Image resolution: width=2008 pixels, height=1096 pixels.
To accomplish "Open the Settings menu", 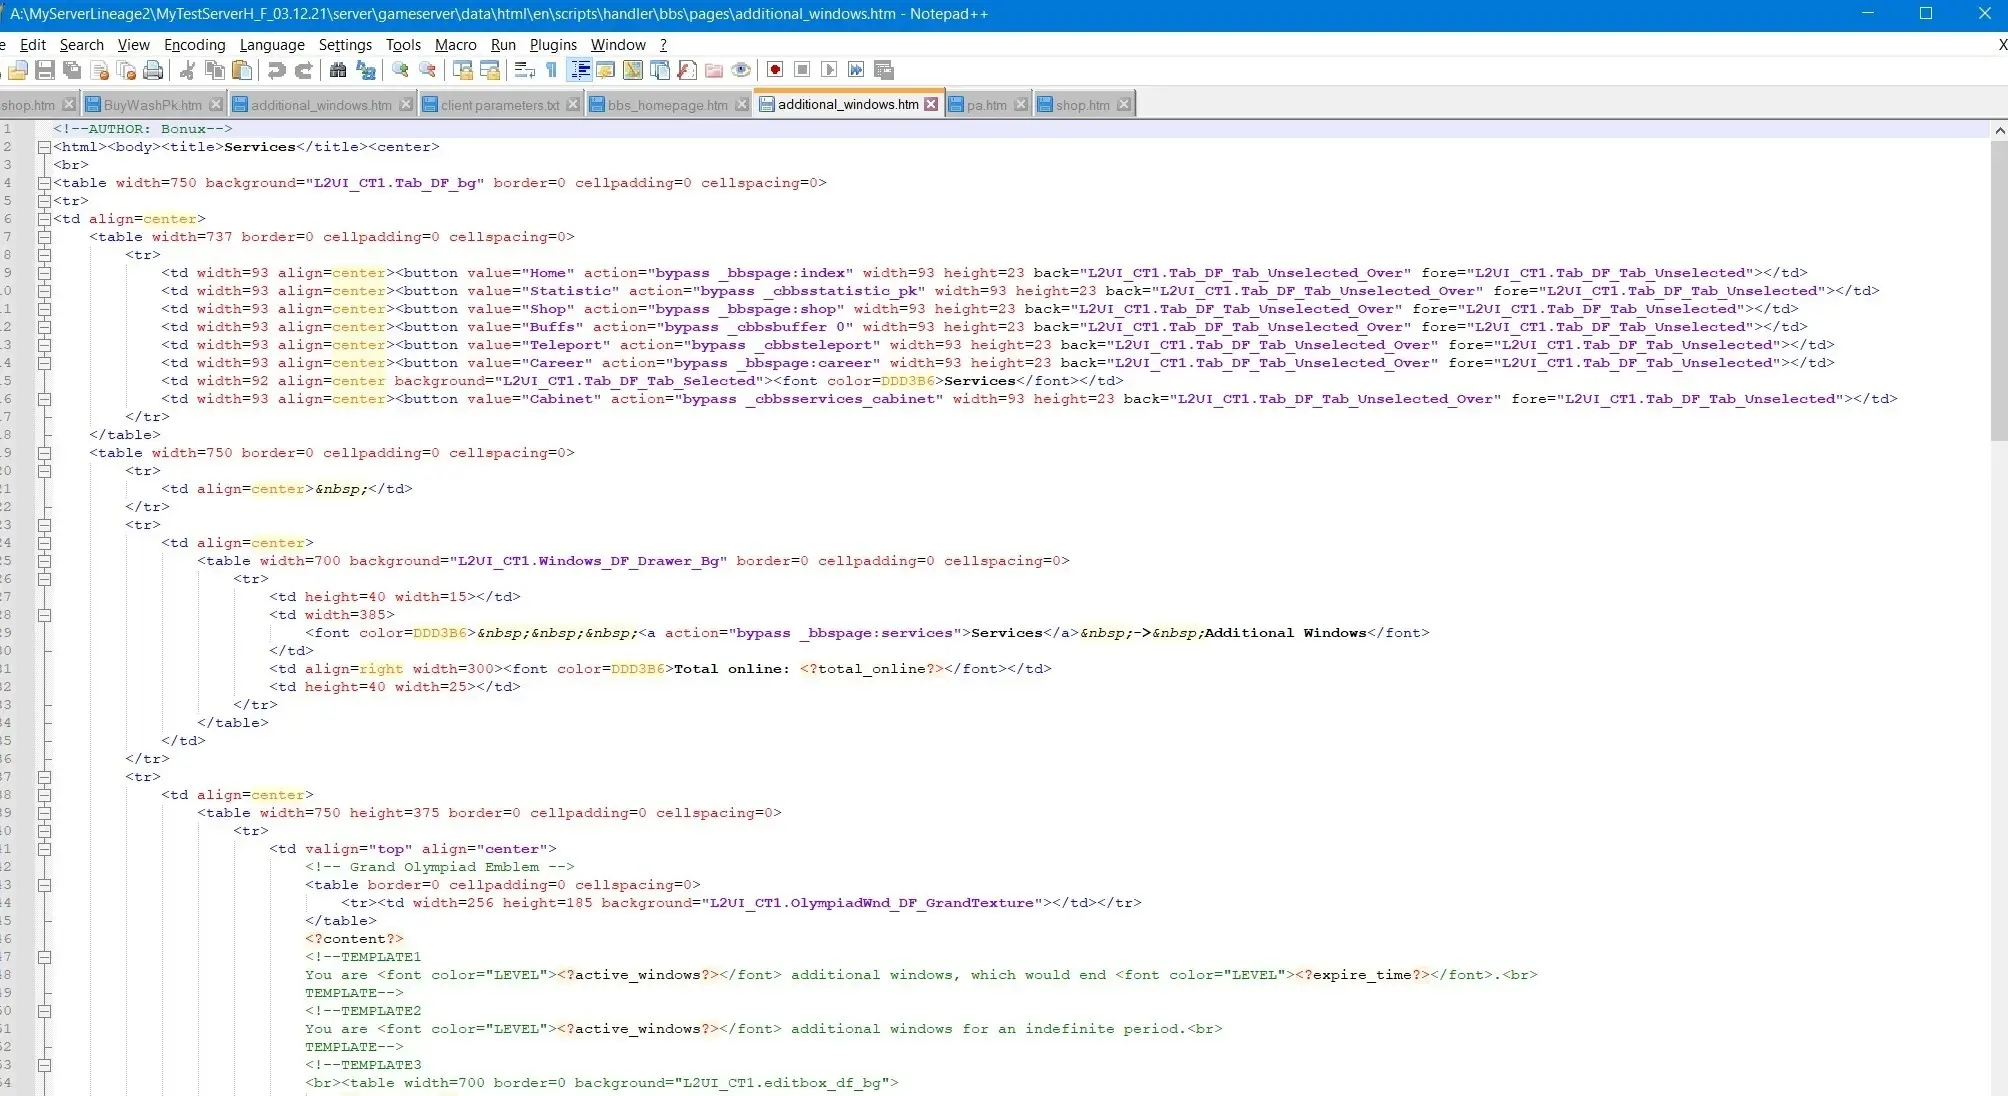I will coord(345,45).
